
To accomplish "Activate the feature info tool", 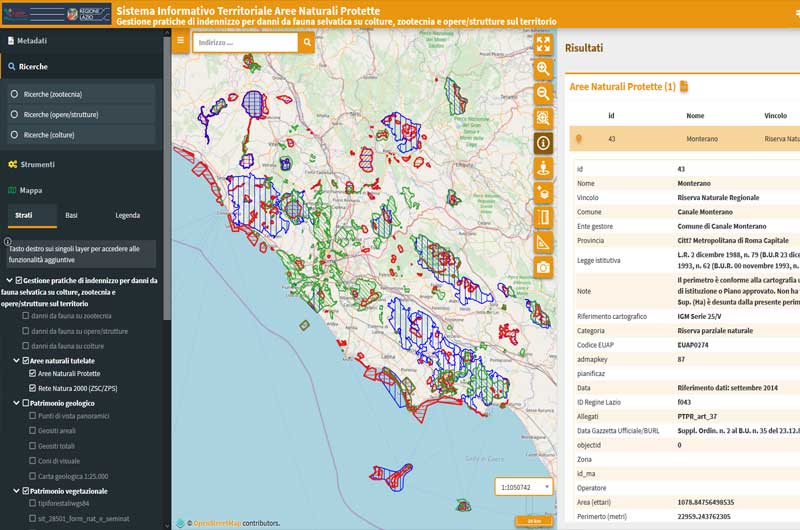I will point(543,143).
